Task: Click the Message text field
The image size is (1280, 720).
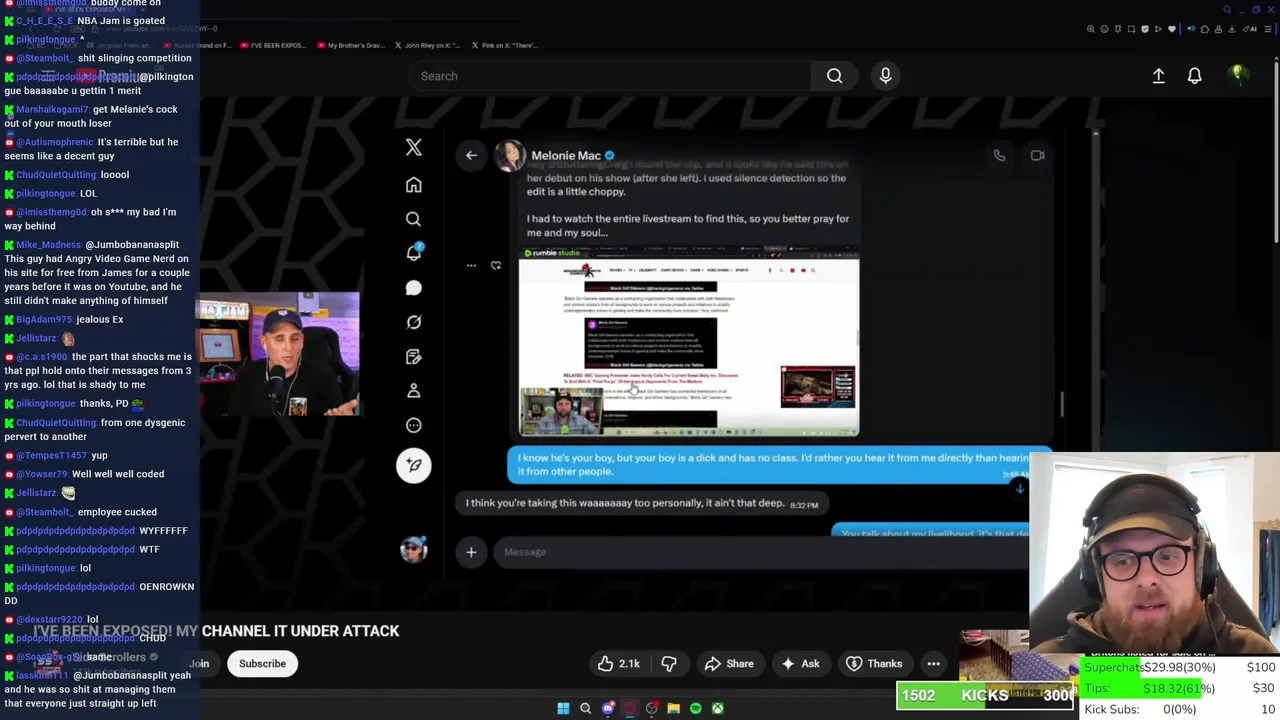Action: point(760,552)
